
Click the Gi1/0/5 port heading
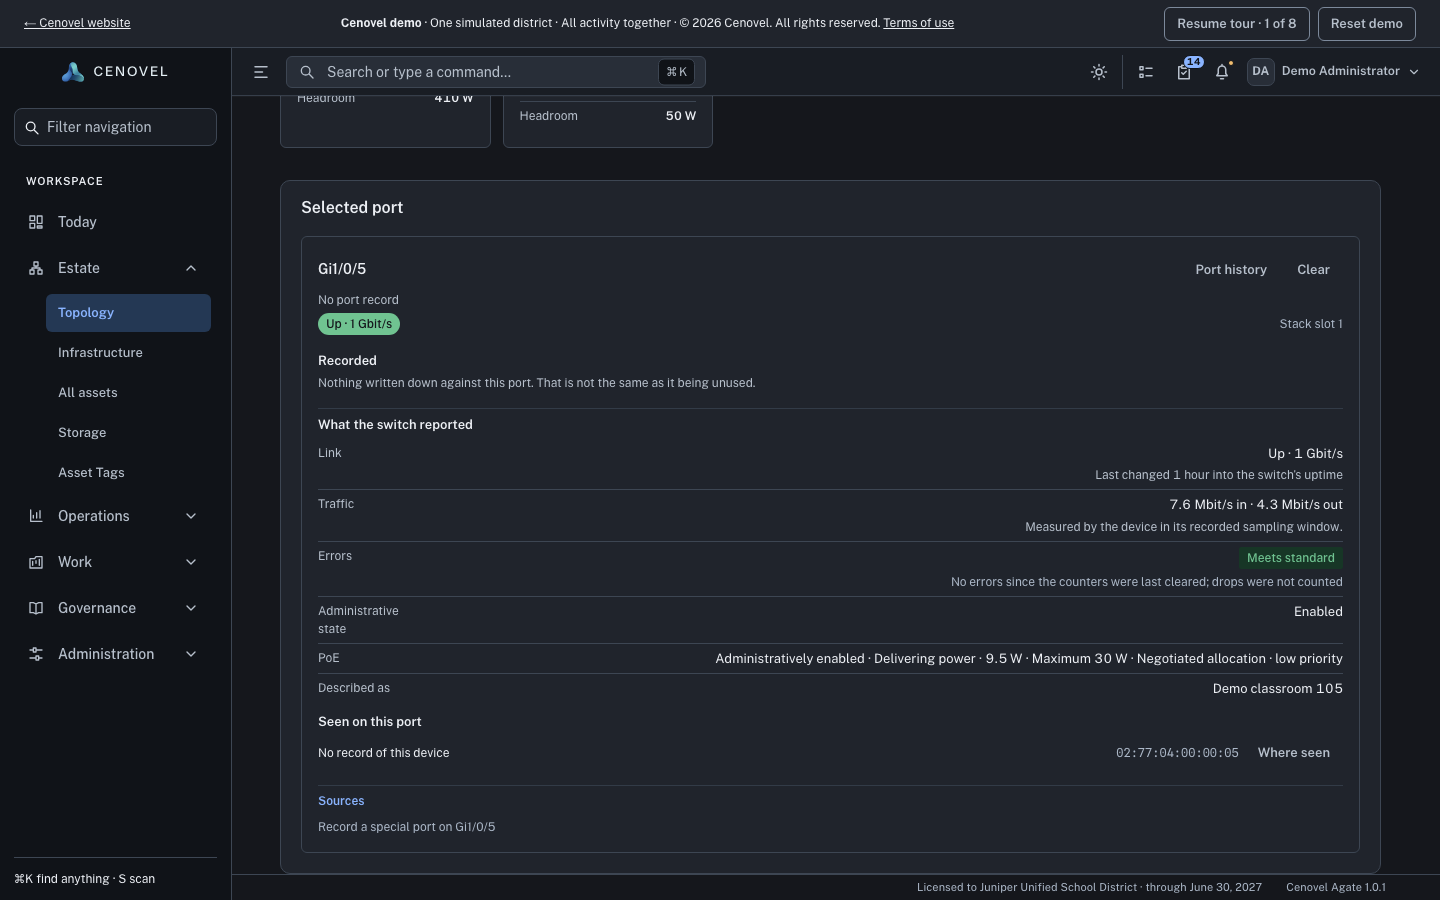(342, 269)
